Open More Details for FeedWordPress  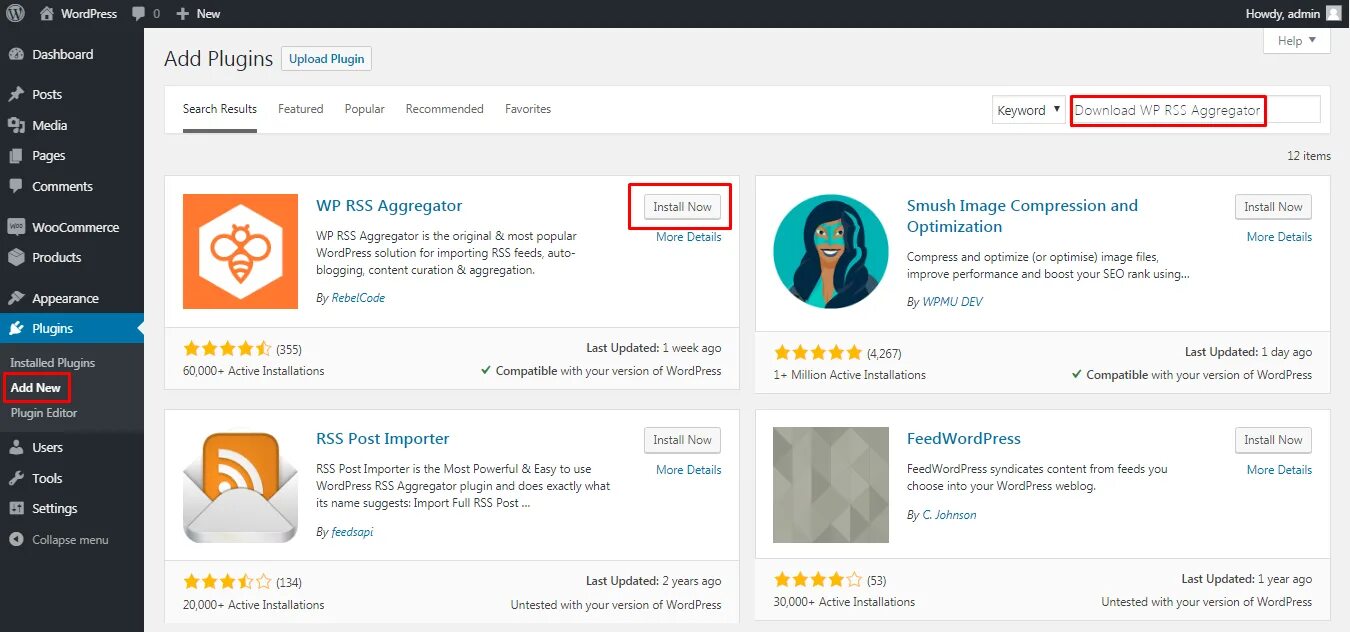pos(1279,470)
